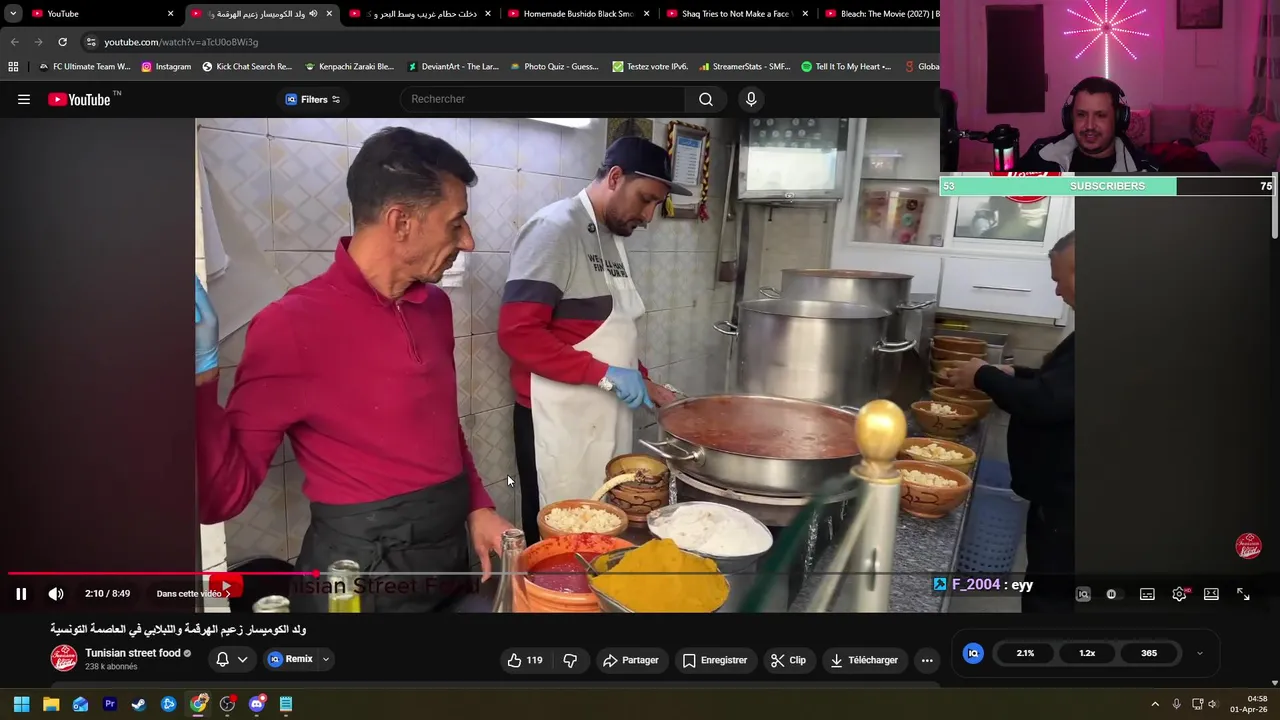Open the 04:58 clock and date
Viewport: 1280px width, 720px height.
coord(1250,704)
